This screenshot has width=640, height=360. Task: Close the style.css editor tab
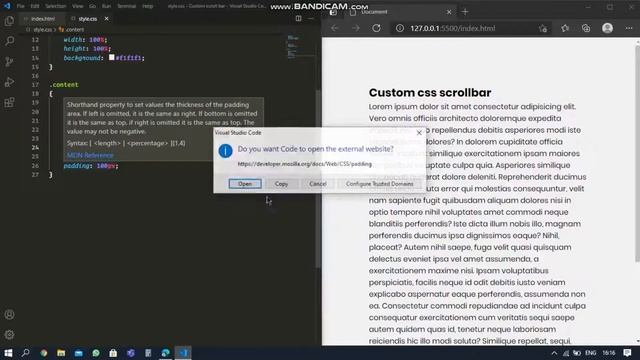(x=107, y=18)
